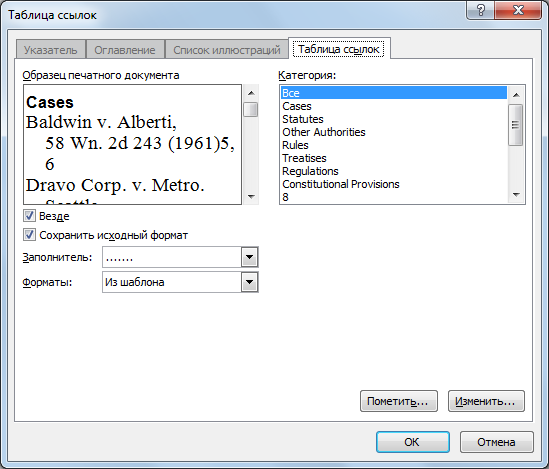Select the Treatises category
The width and height of the screenshot is (549, 469).
pos(394,158)
